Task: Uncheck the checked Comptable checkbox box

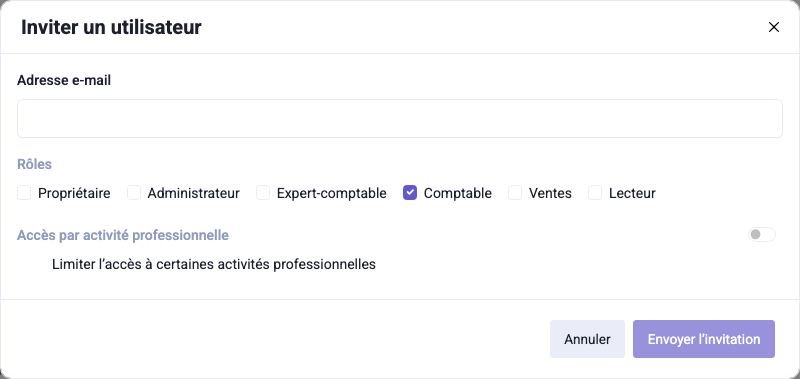Action: [410, 193]
